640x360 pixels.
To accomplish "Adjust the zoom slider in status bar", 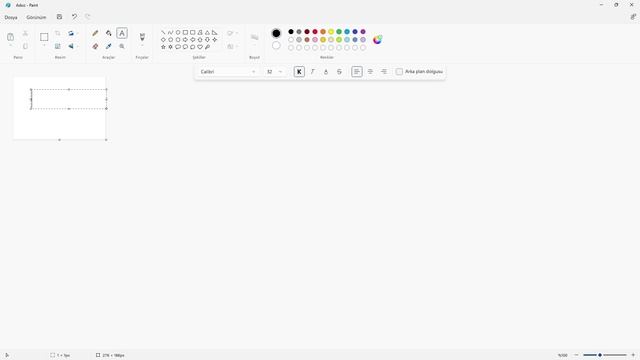I will 604,355.
